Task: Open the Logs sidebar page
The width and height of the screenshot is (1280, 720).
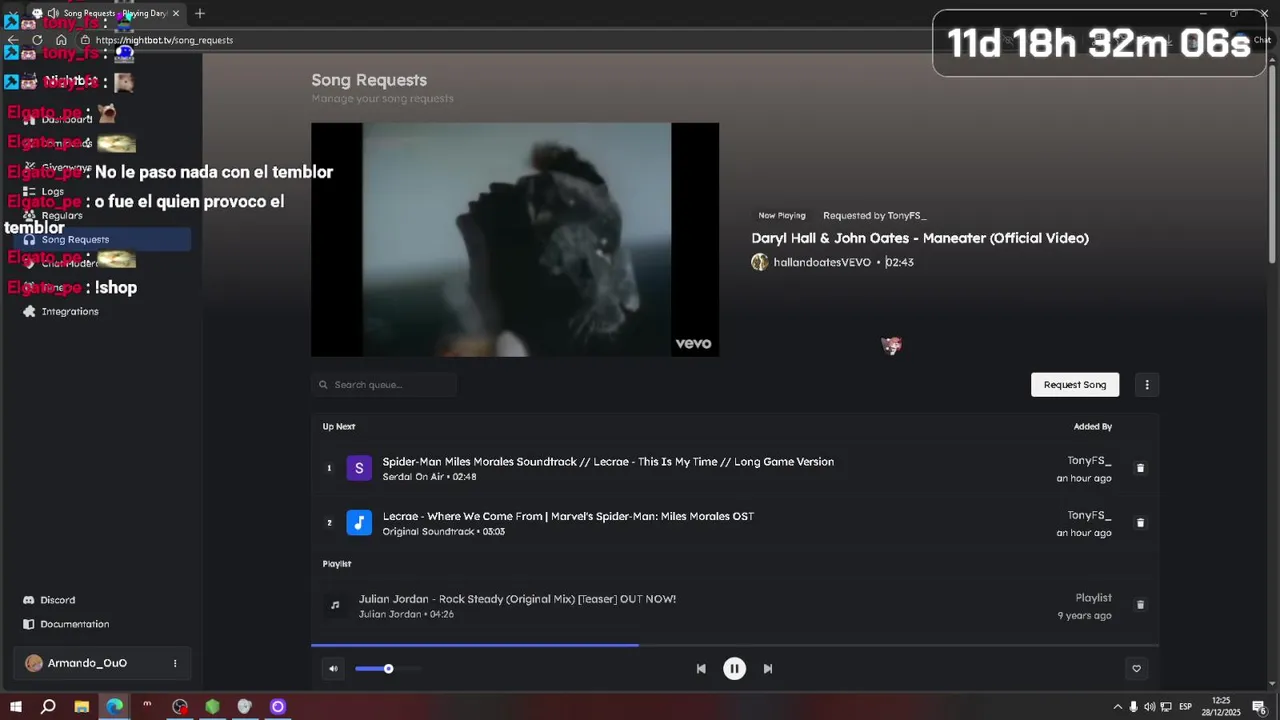Action: pyautogui.click(x=53, y=191)
